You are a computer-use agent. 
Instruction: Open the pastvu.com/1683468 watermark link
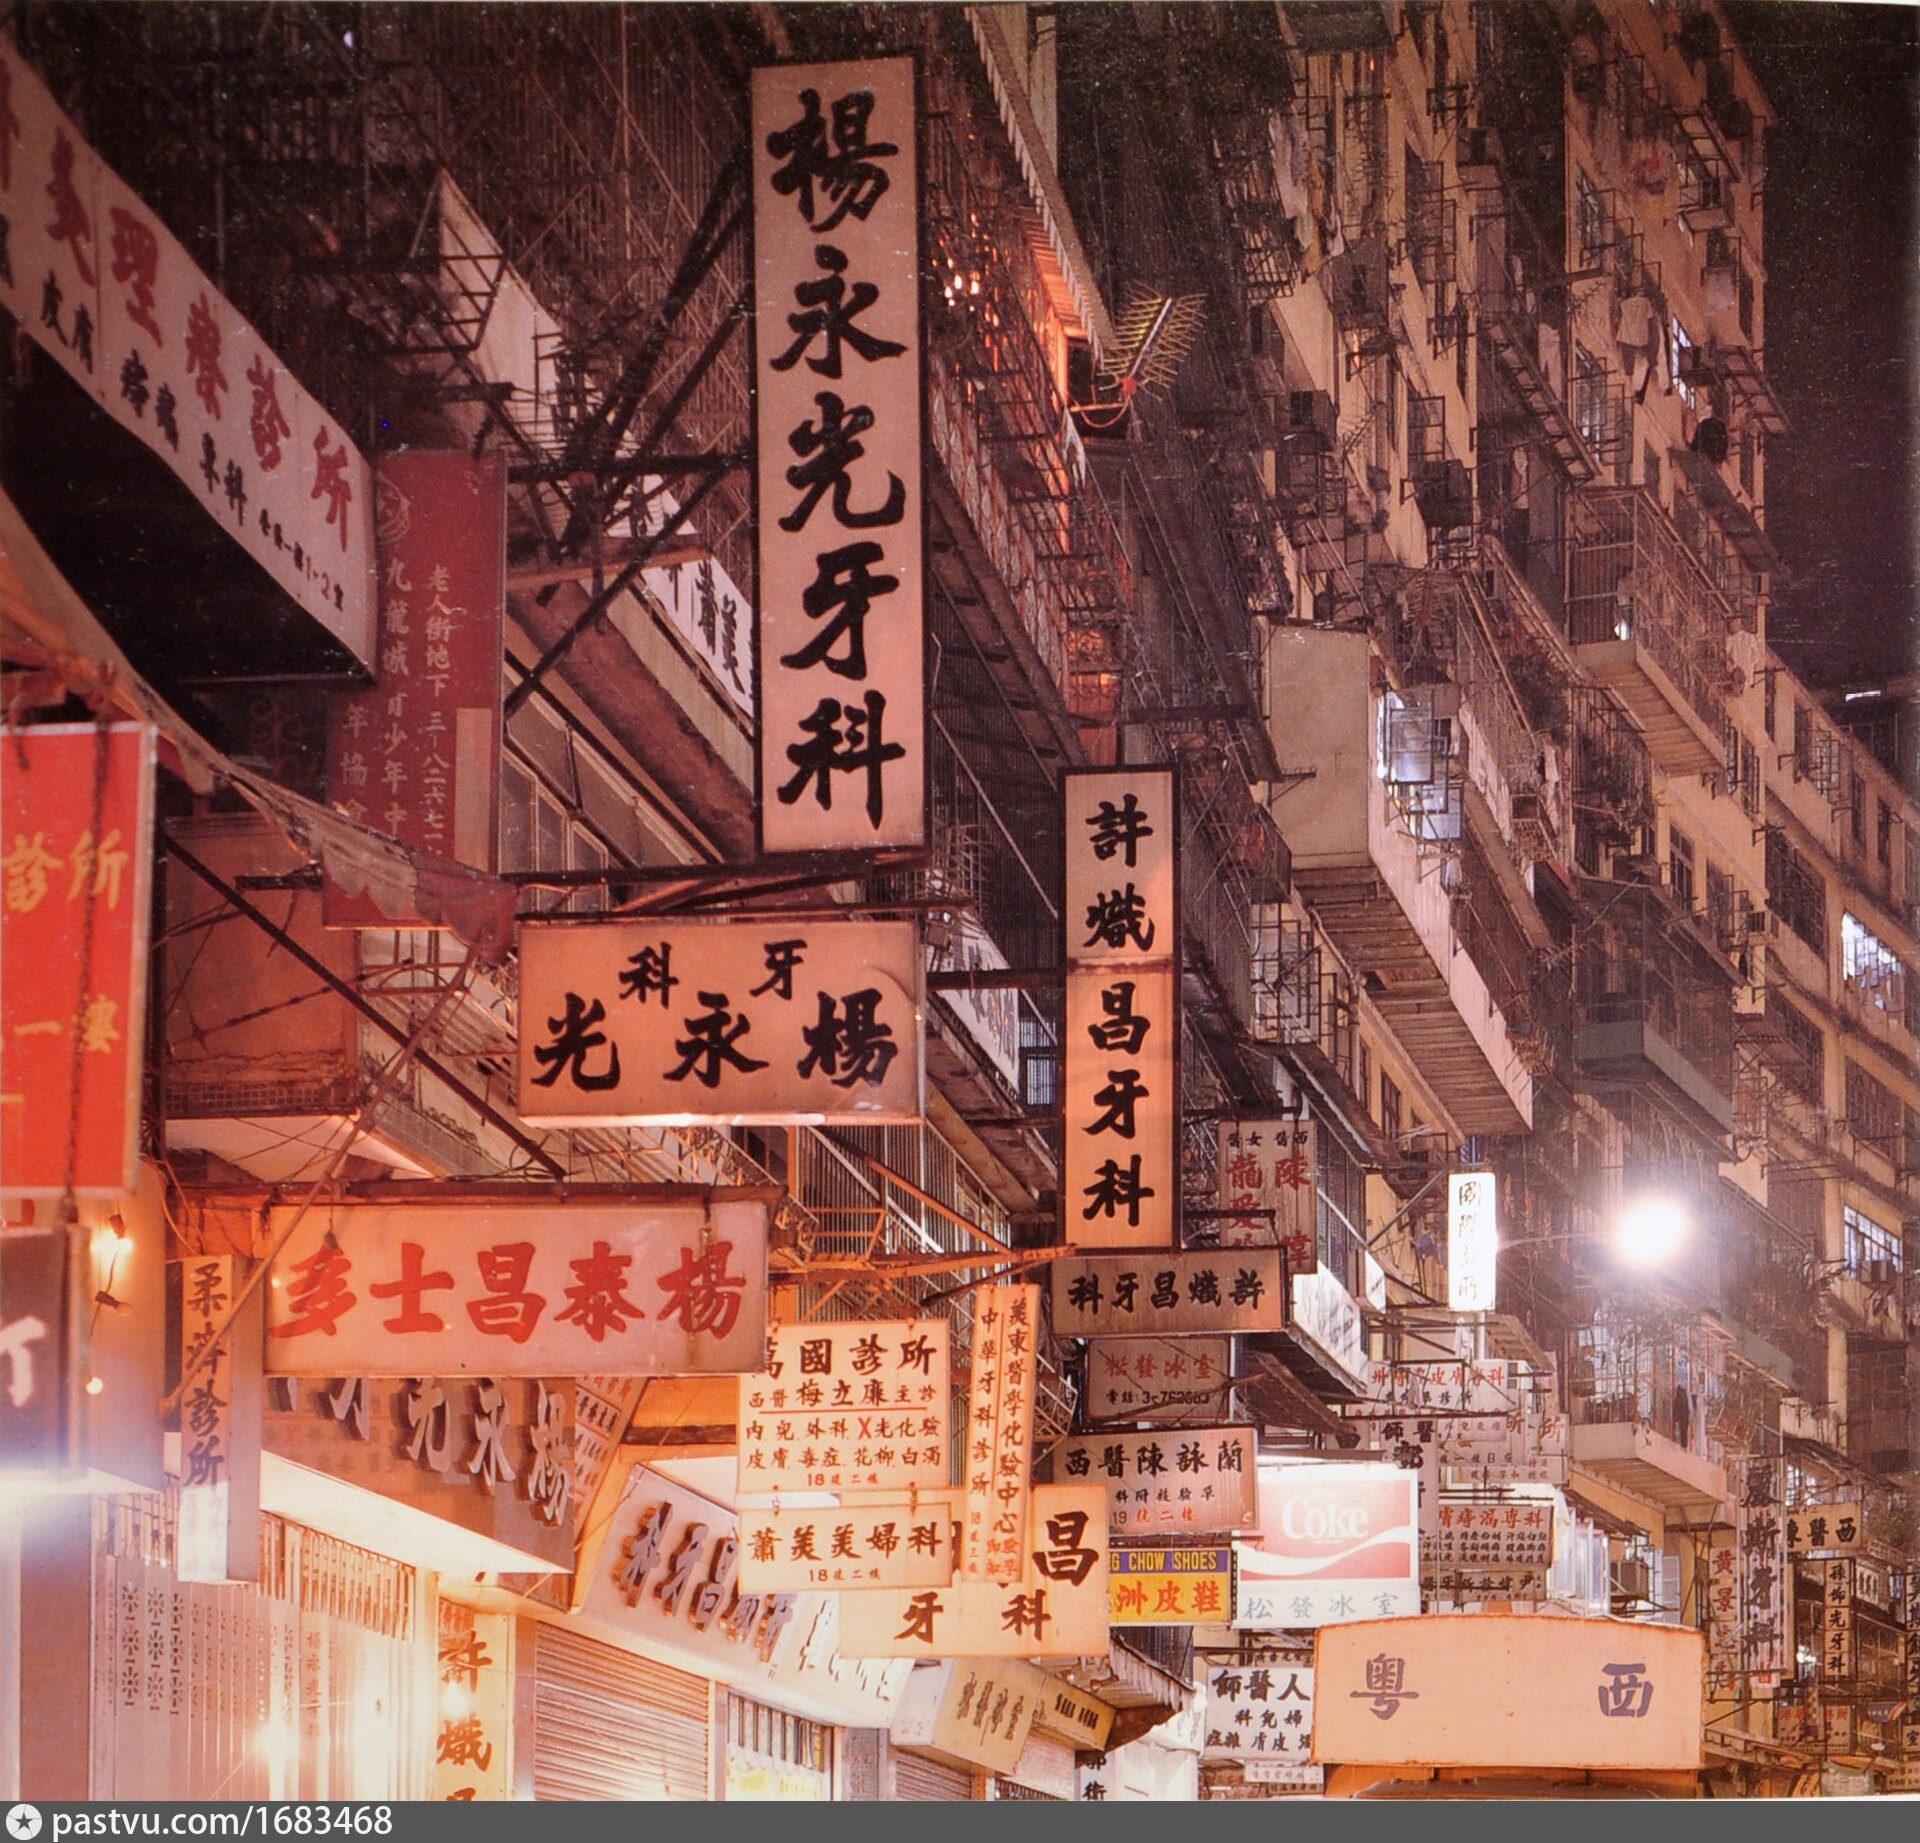[220, 1822]
